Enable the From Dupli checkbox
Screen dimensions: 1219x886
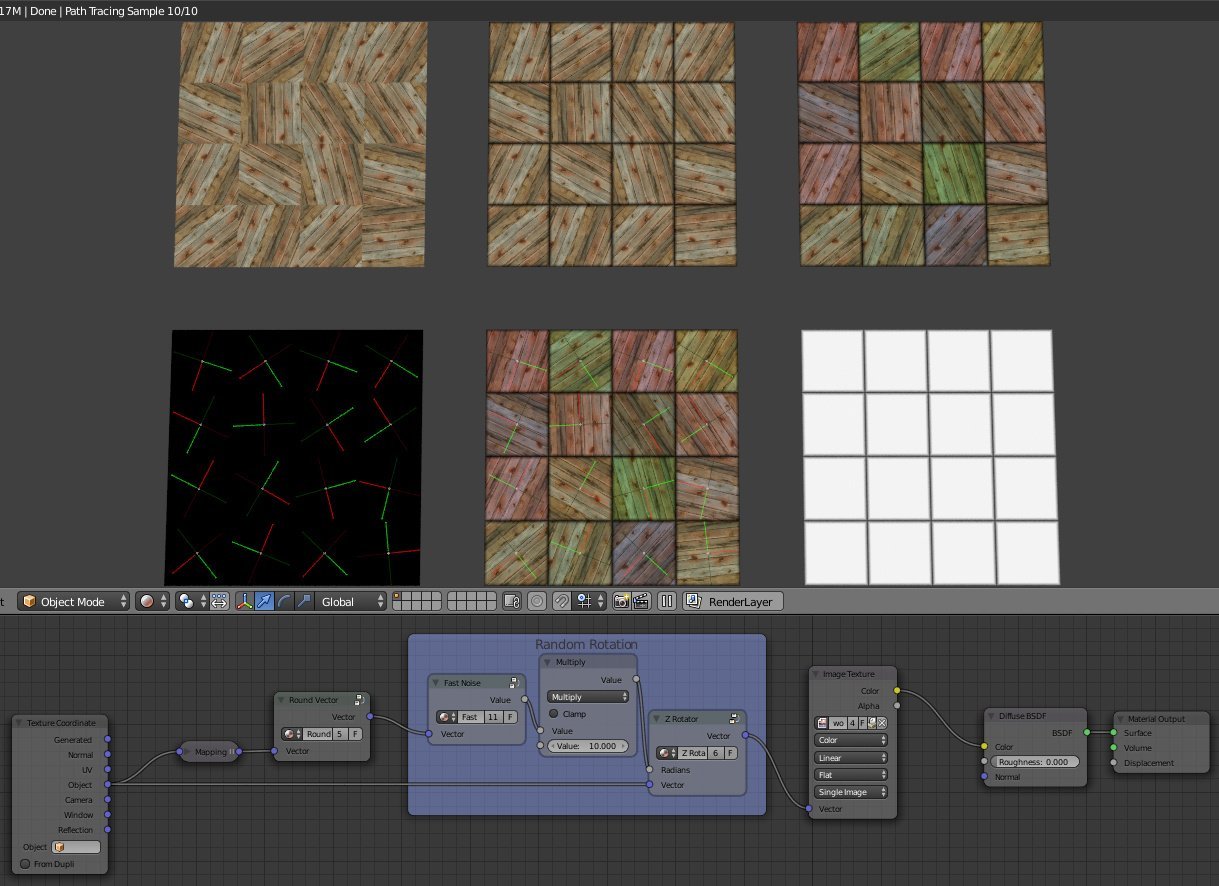tap(26, 864)
